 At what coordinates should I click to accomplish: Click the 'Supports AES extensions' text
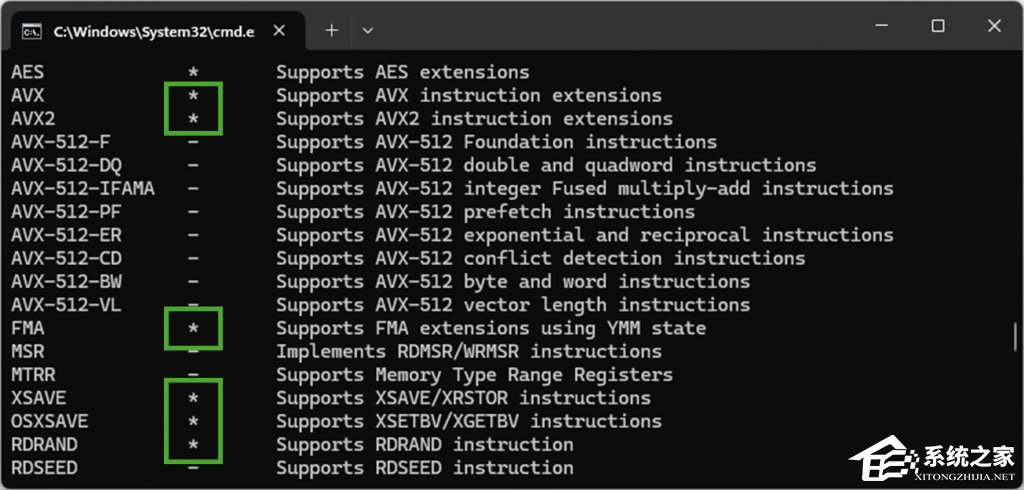(x=403, y=72)
